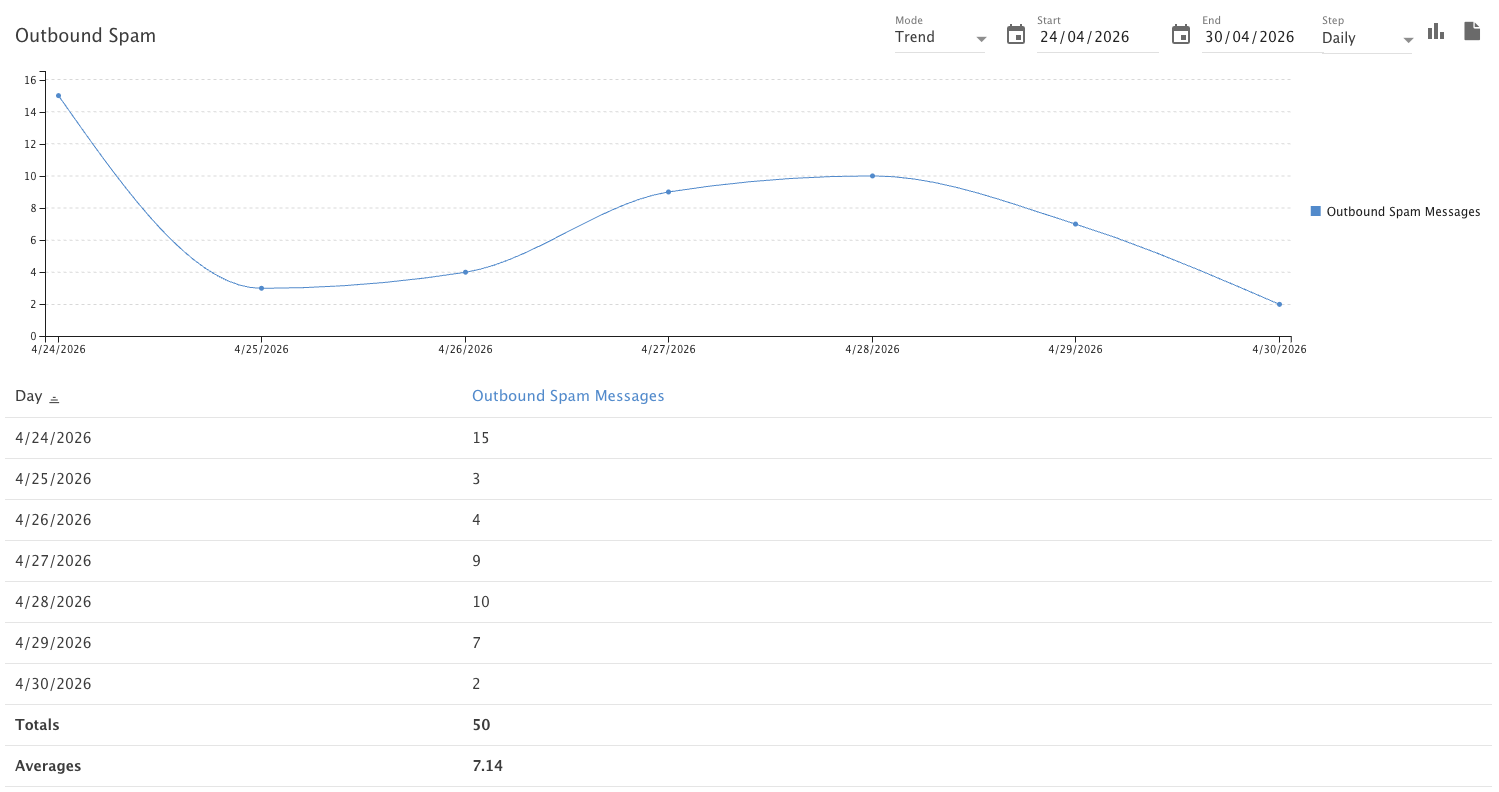Click the bar chart view icon
Screen dimensions: 1499x792
pos(1436,32)
